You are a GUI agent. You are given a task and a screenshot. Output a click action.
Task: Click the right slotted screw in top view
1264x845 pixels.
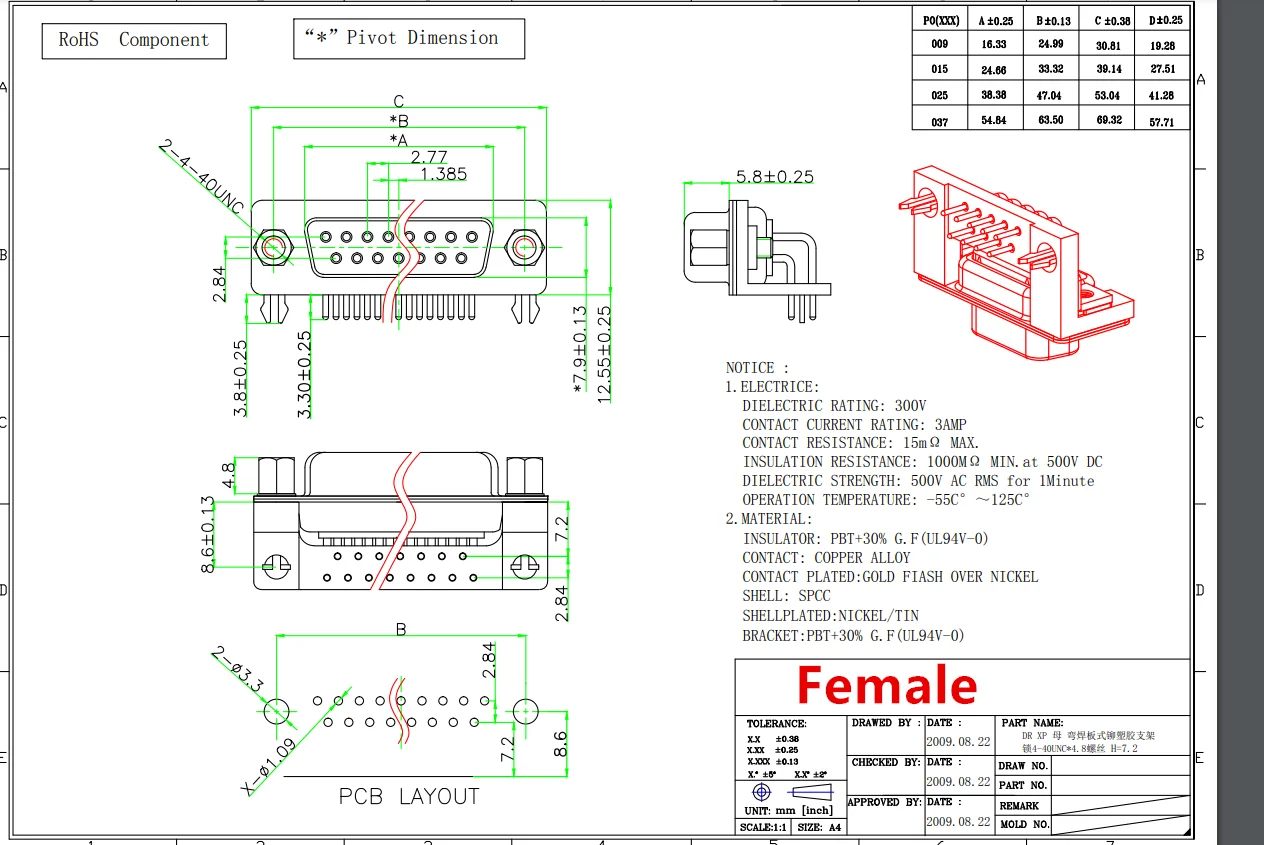point(523,567)
